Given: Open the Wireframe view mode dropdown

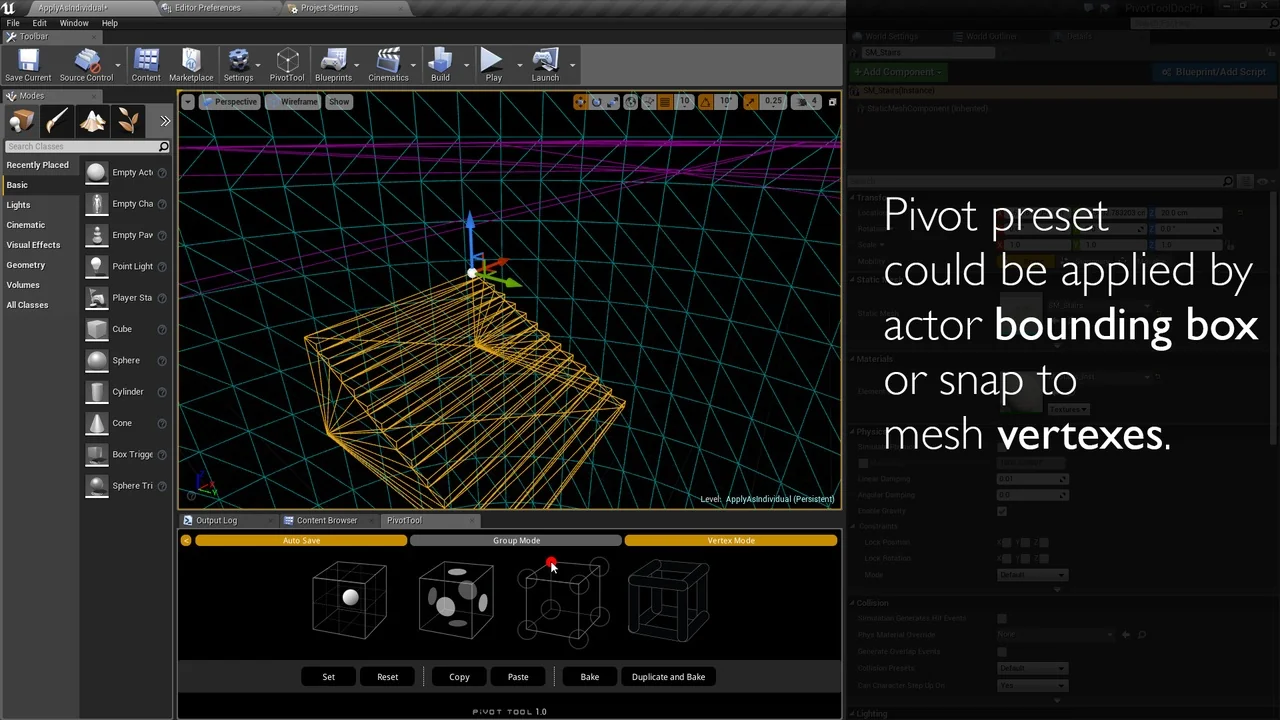Looking at the screenshot, I should click(299, 101).
